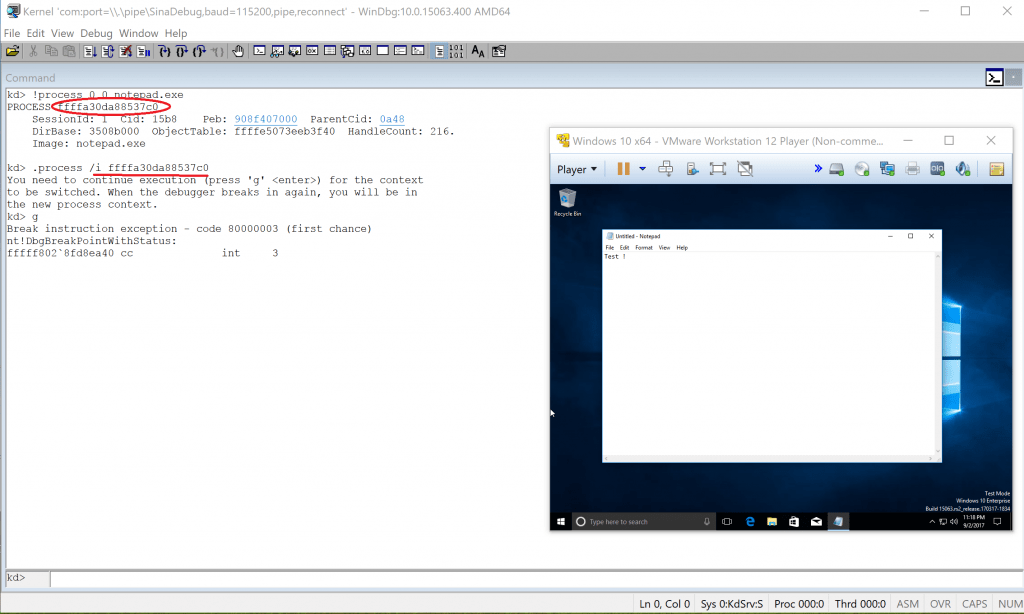Open Edge from the guest taskbar
Image resolution: width=1024 pixels, height=614 pixels.
750,521
